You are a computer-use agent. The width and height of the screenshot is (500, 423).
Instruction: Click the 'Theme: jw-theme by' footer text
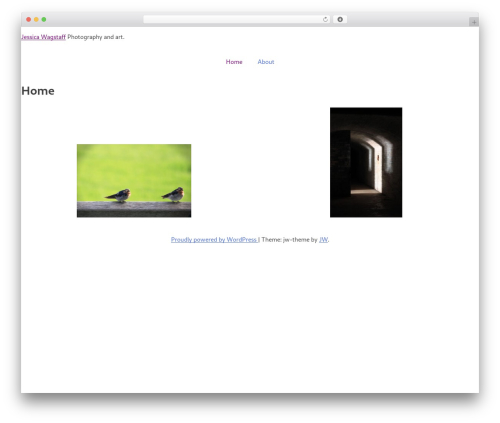289,239
